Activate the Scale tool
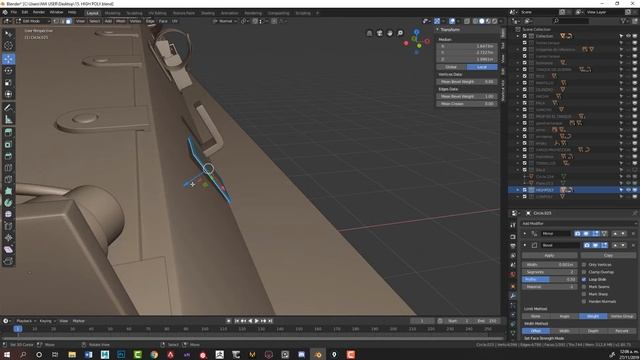This screenshot has height=360, width=640. (x=8, y=82)
